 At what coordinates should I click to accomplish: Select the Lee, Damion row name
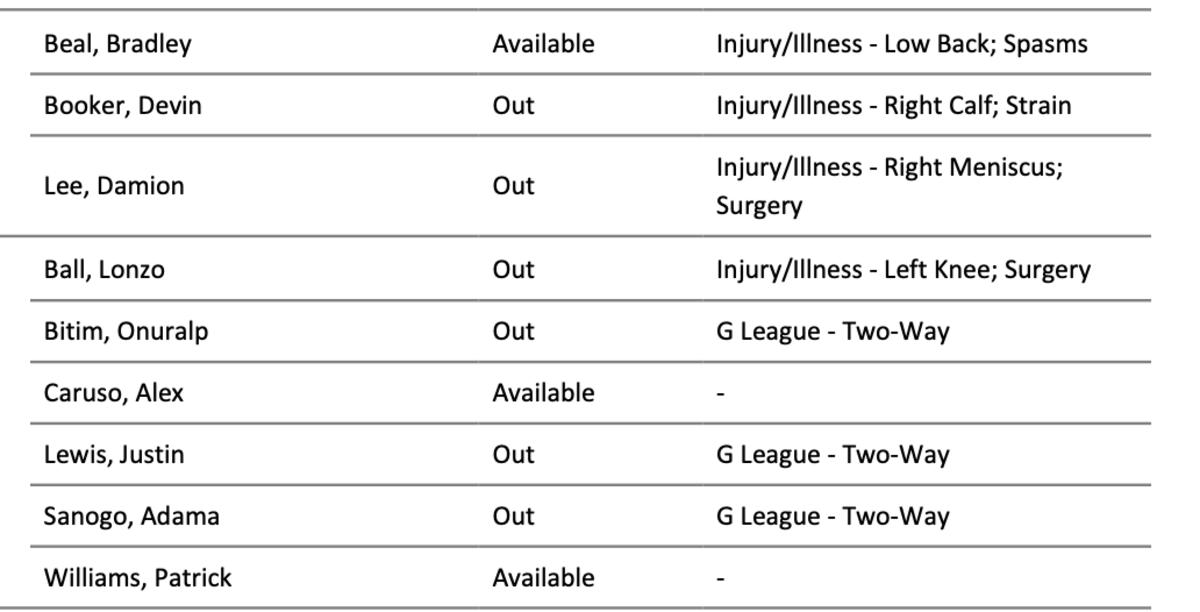113,186
